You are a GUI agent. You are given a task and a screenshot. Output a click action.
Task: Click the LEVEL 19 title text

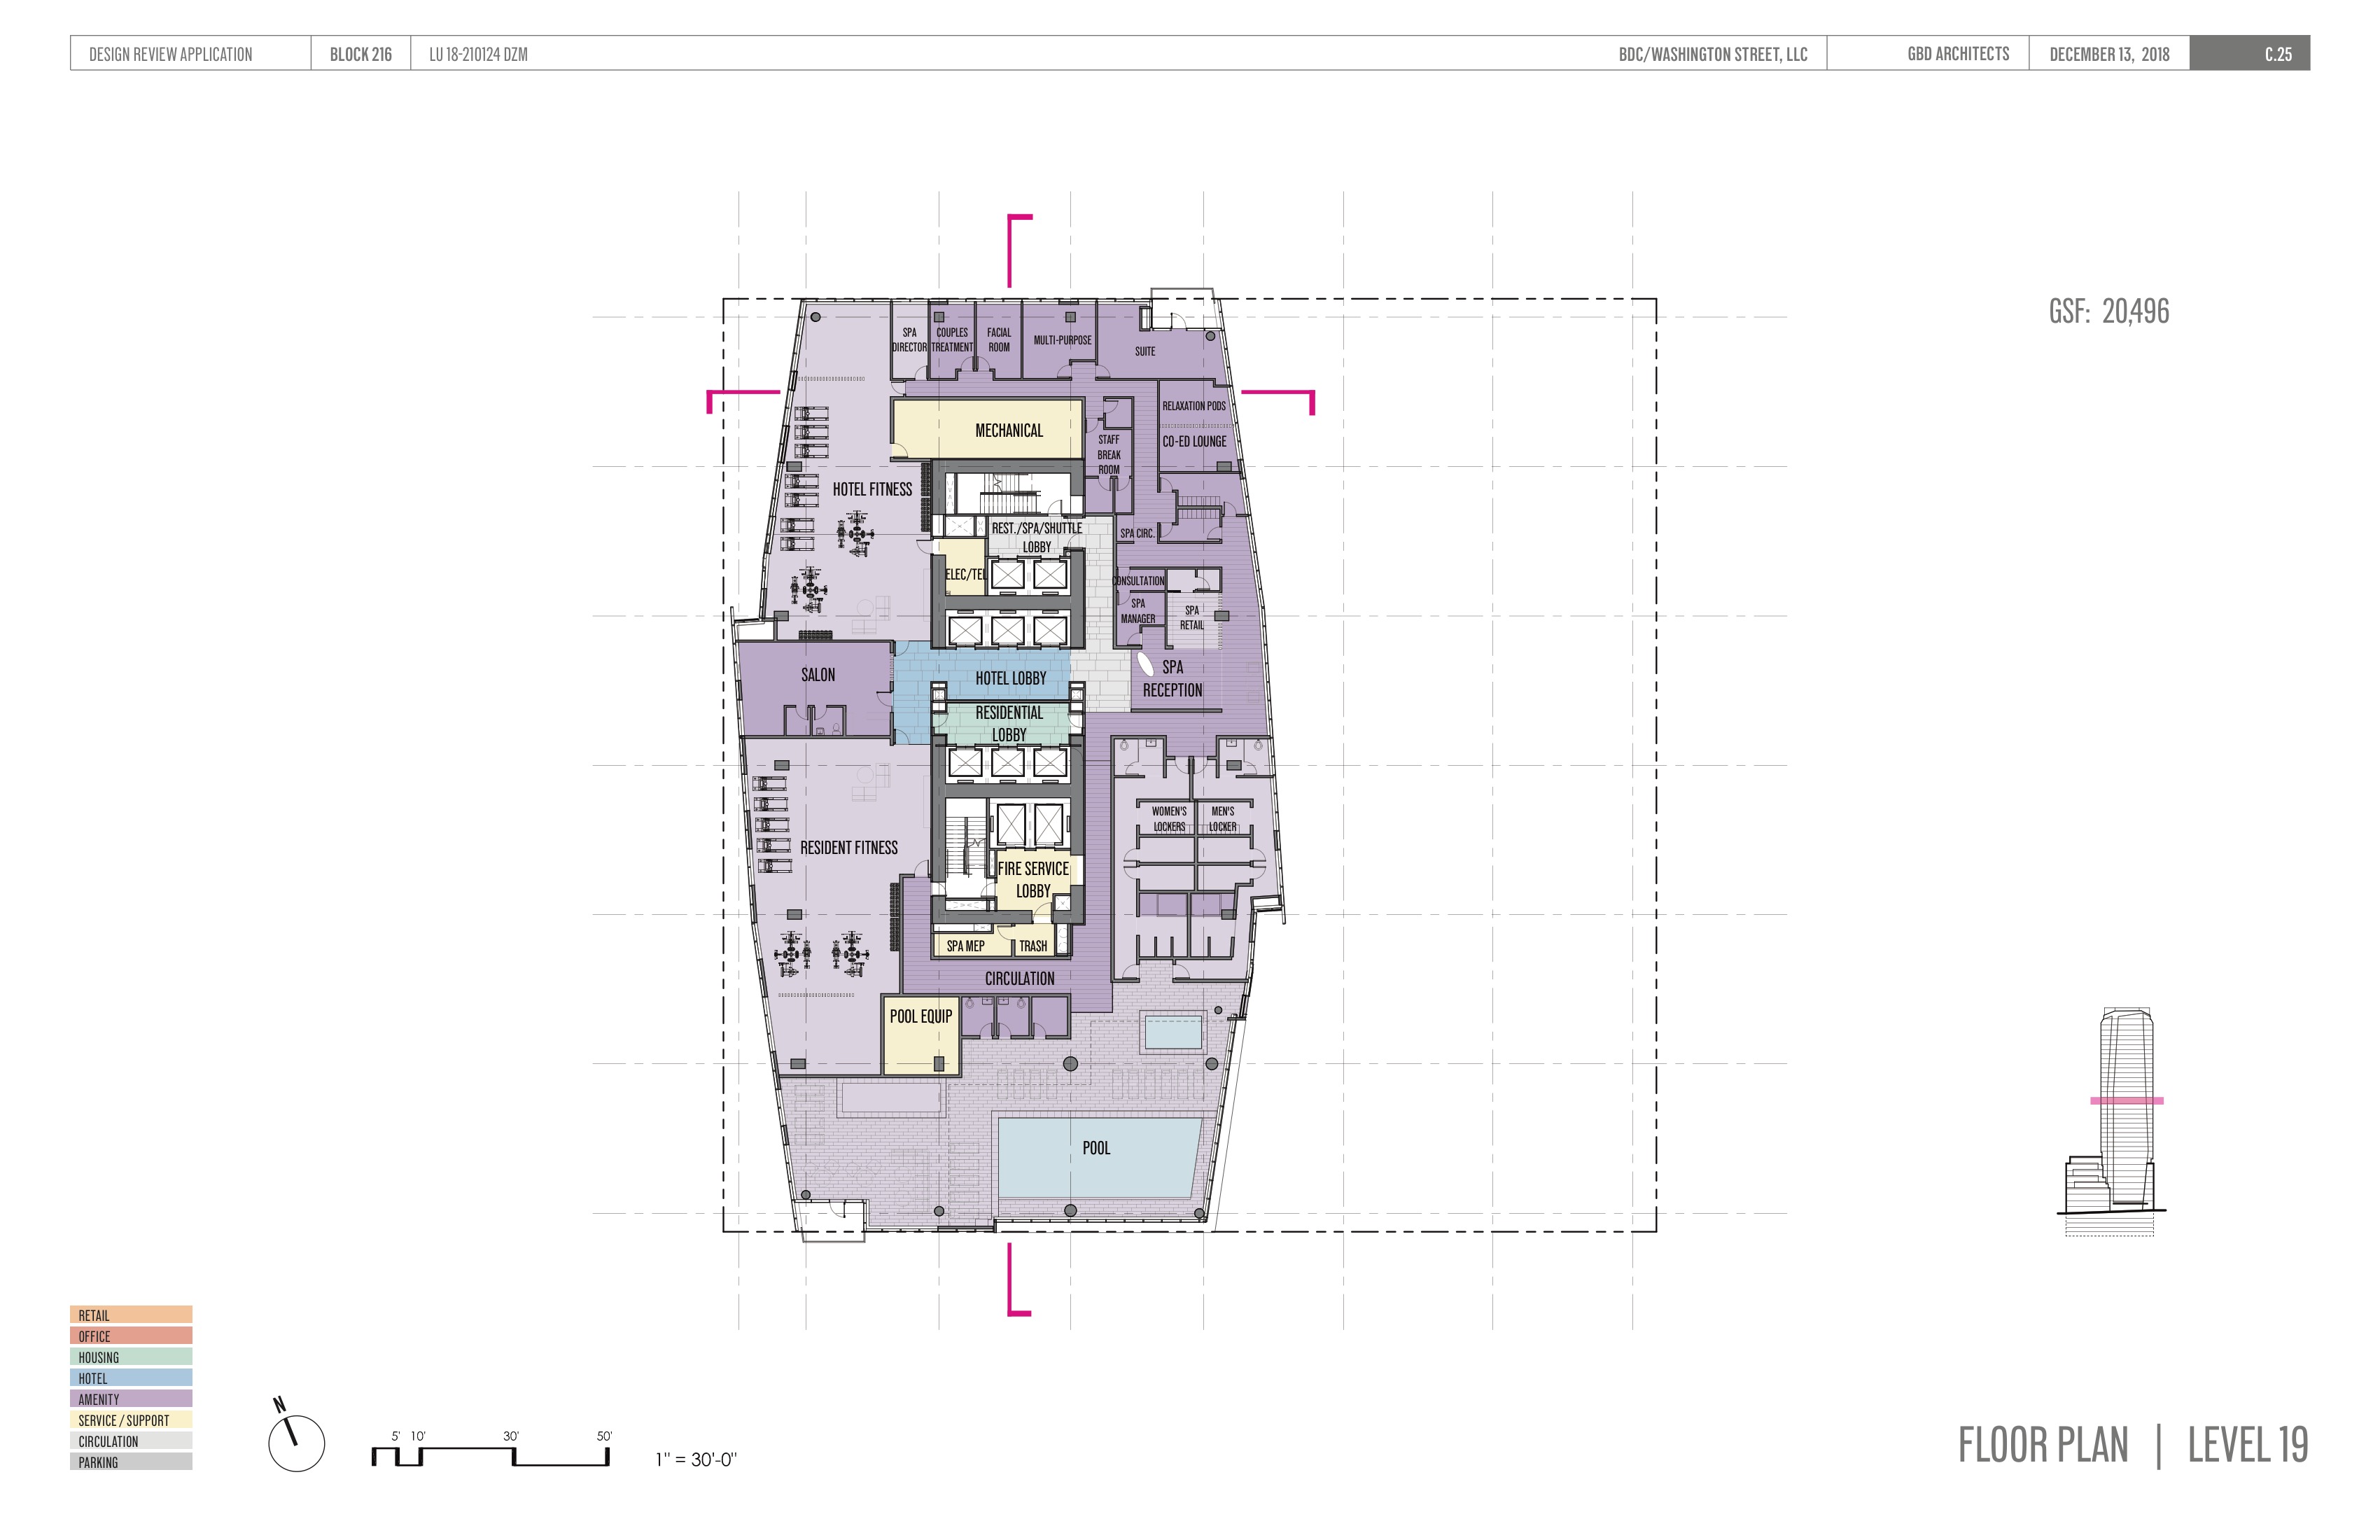coord(2248,1445)
